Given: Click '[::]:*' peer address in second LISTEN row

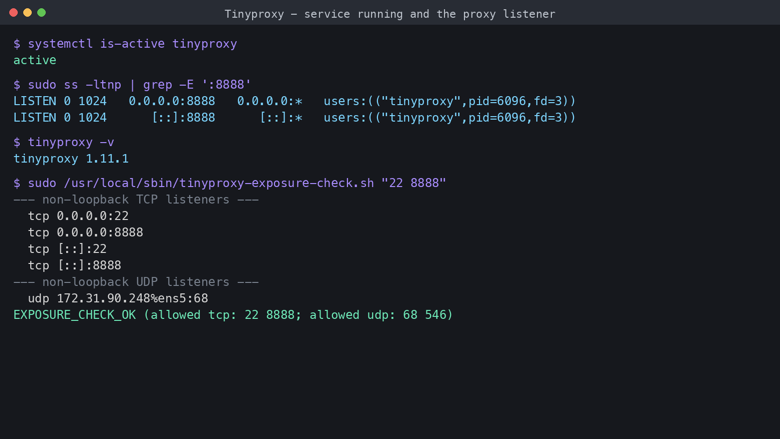Looking at the screenshot, I should point(281,117).
